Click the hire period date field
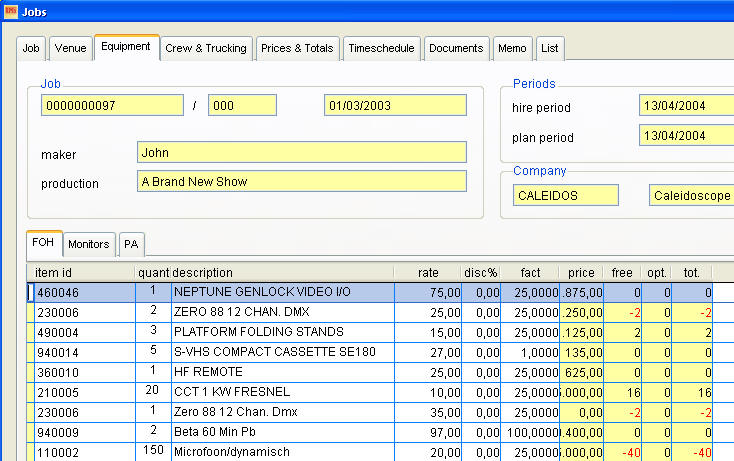Image resolution: width=734 pixels, height=461 pixels. [686, 105]
